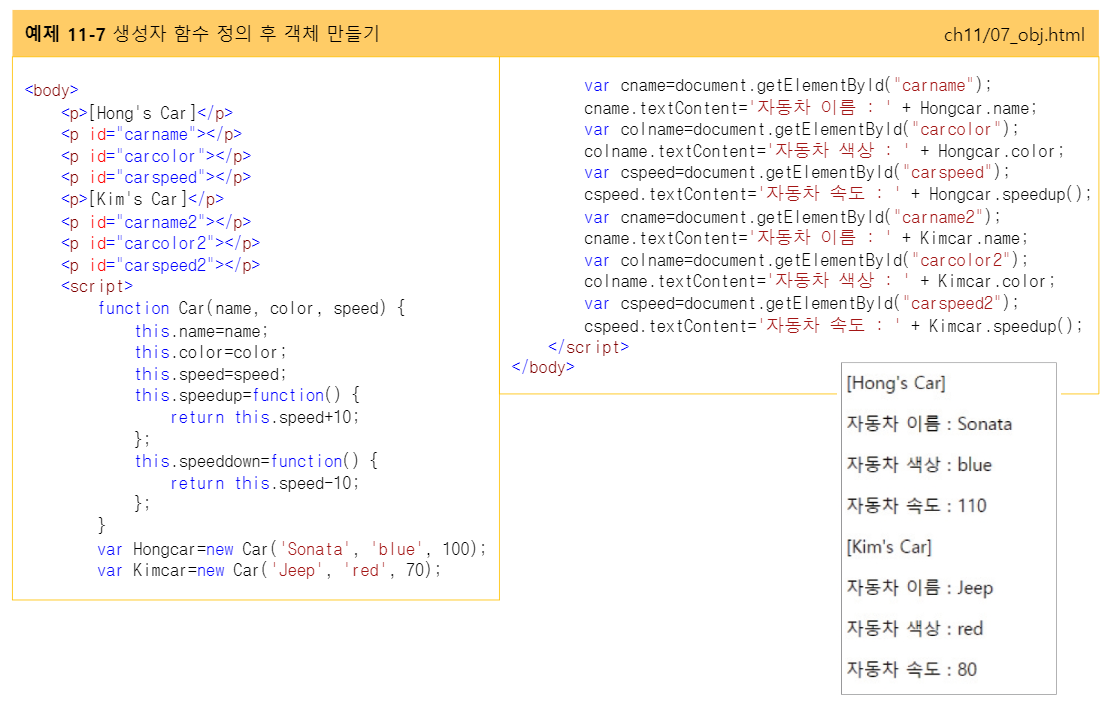This screenshot has height=702, width=1107.
Task: Click the closing </script> tag
Action: pyautogui.click(x=588, y=347)
